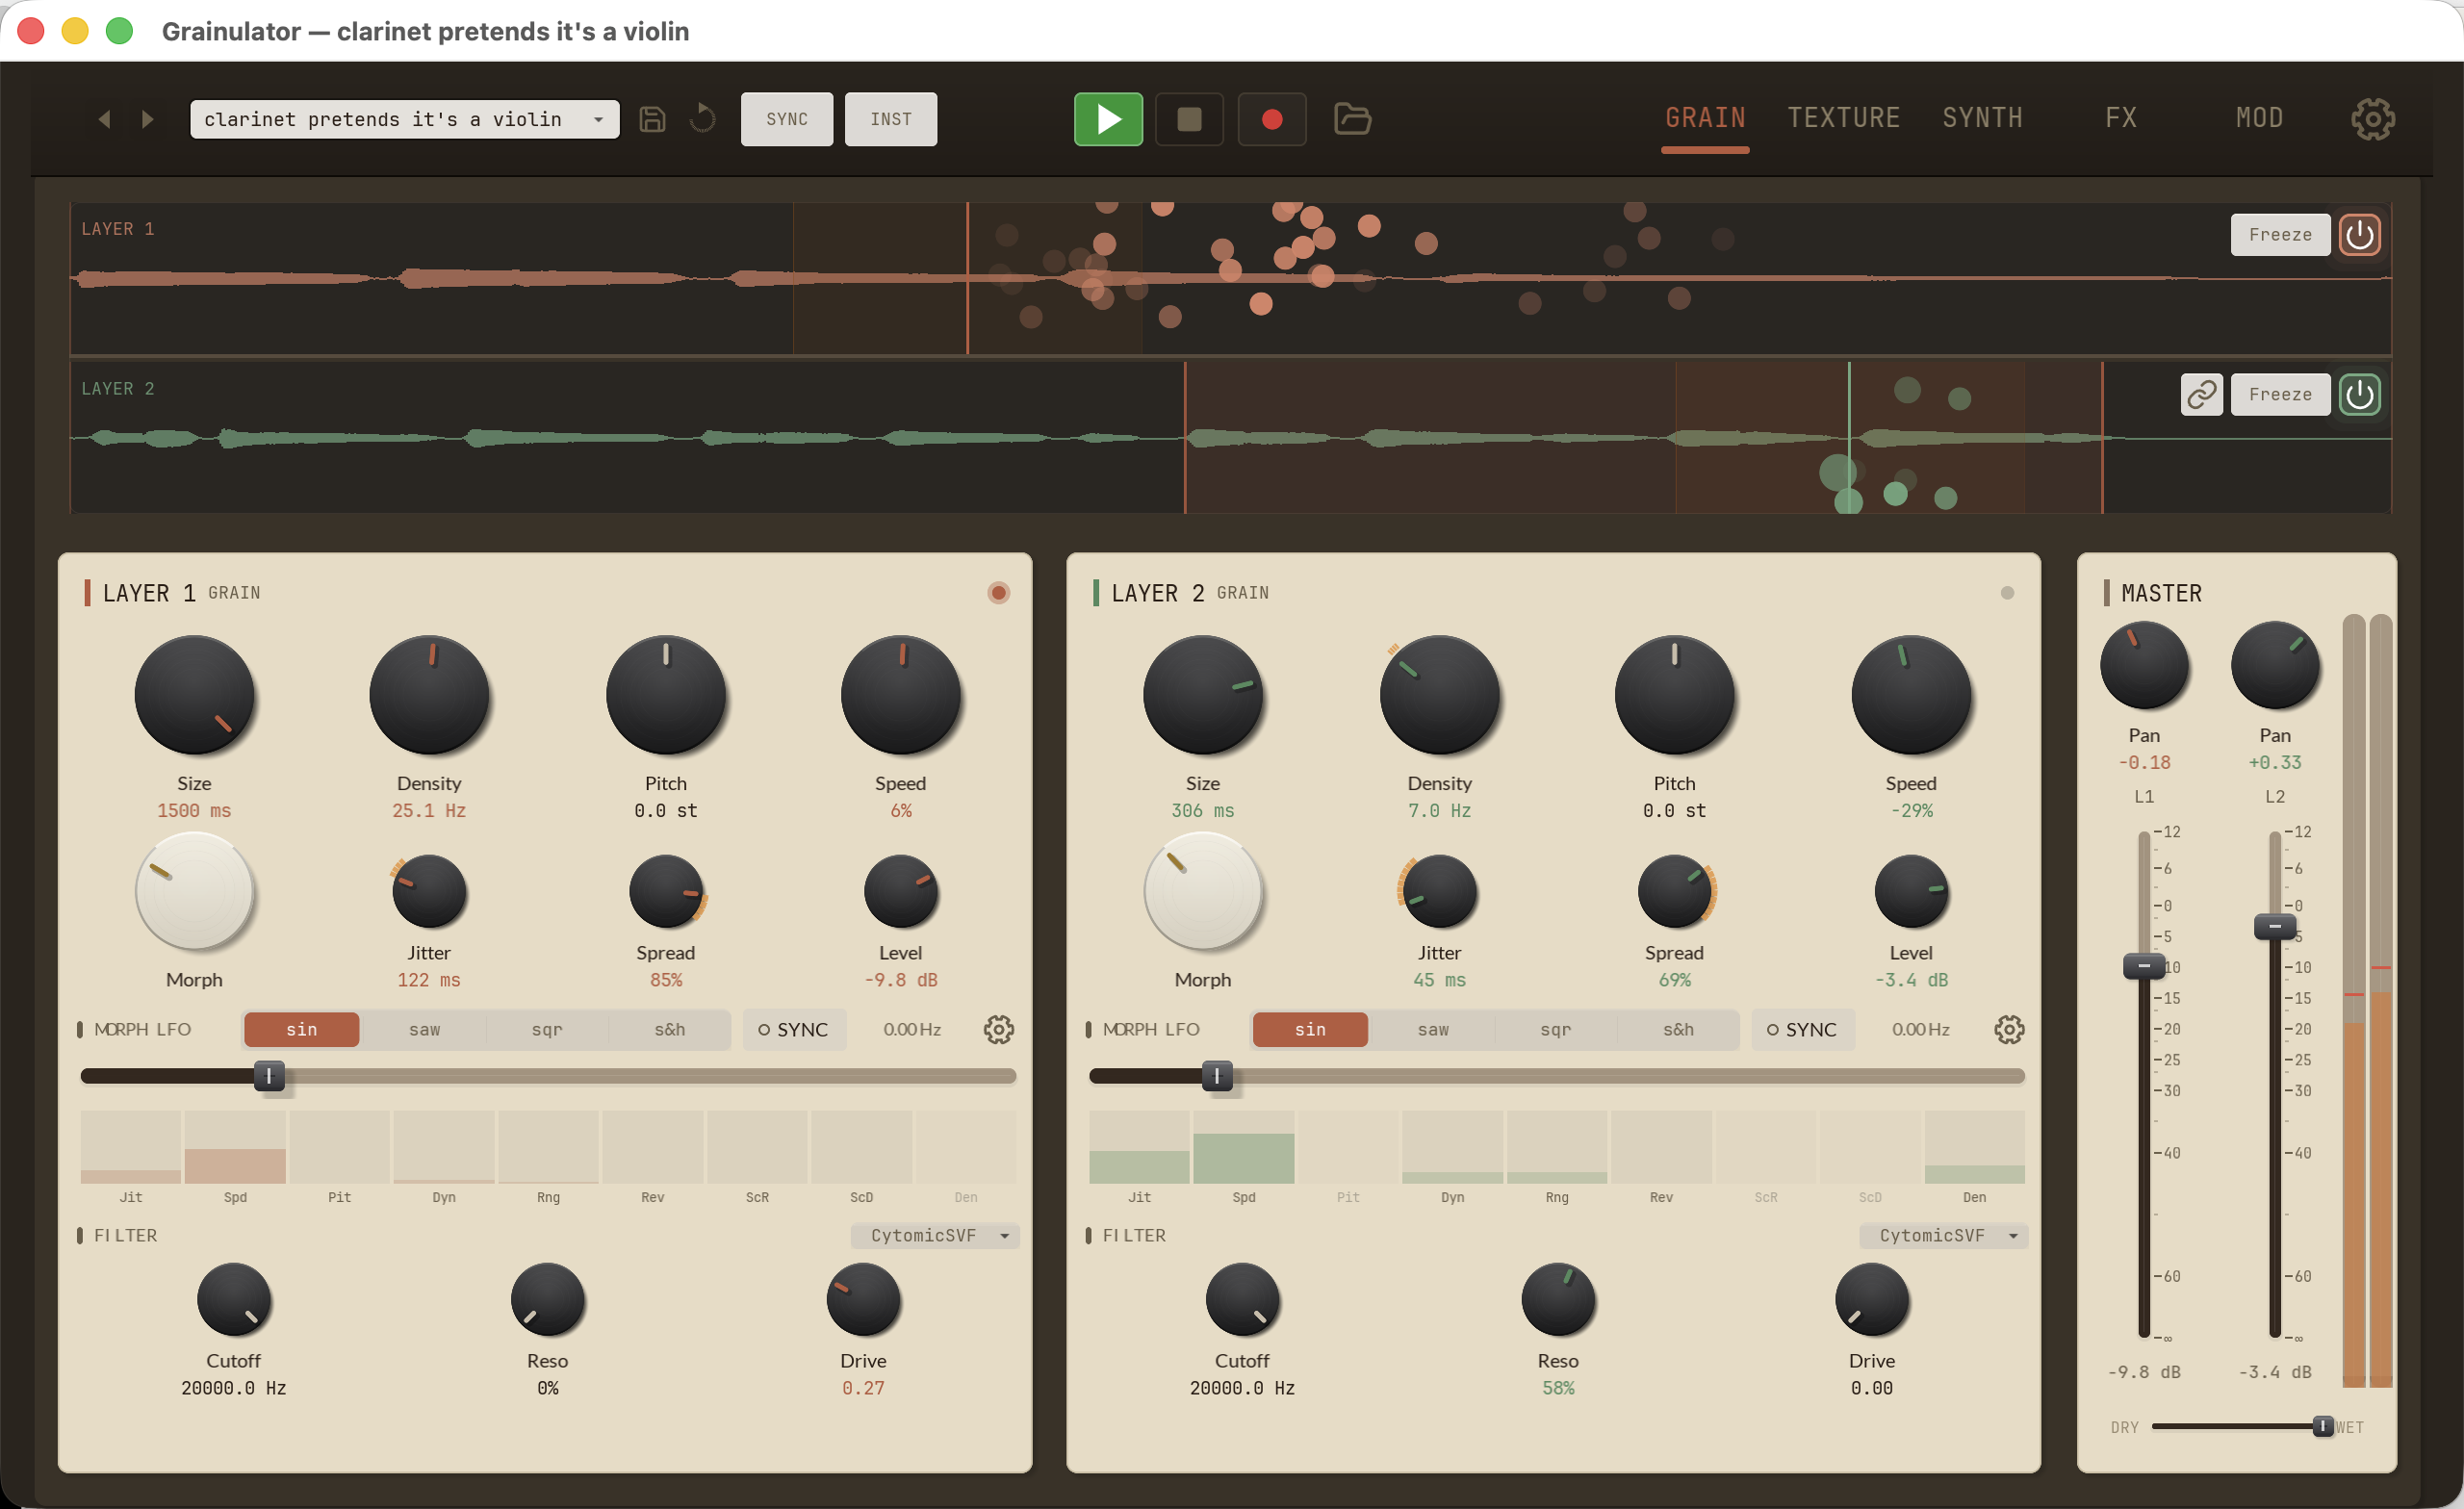Freeze Layer 1
The image size is (2464, 1509).
tap(2280, 235)
